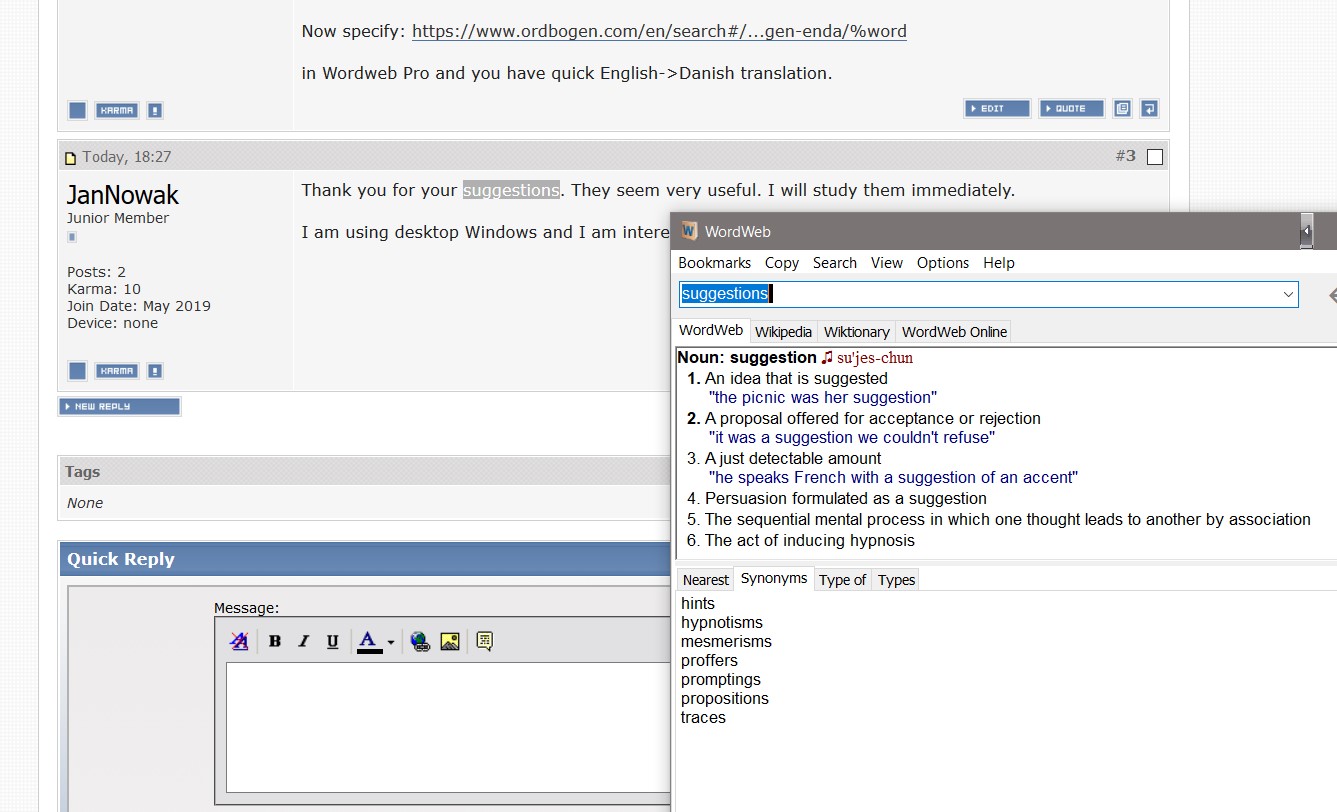Click definition 'The act of inducing hypnosis'
Image resolution: width=1337 pixels, height=812 pixels.
pyautogui.click(x=810, y=541)
